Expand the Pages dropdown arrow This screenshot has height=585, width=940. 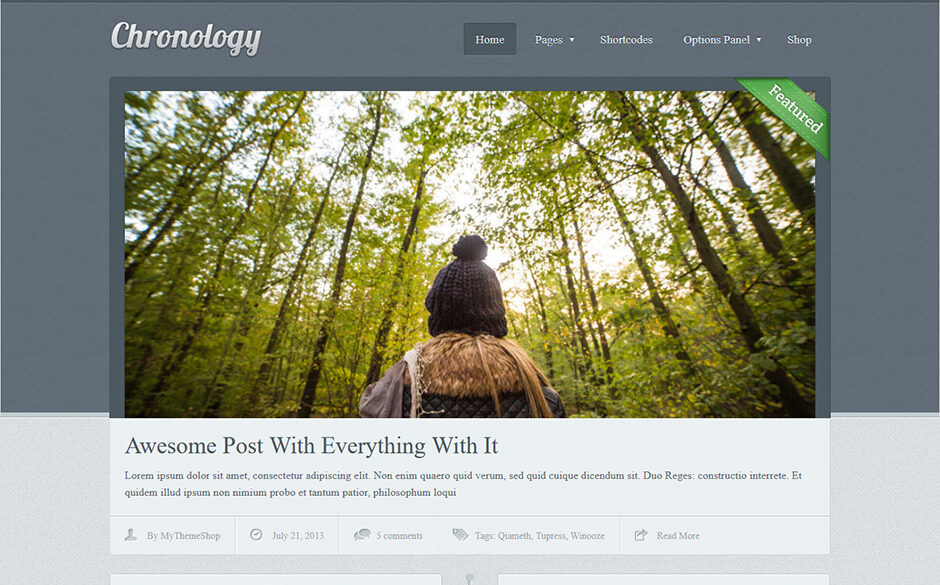(x=572, y=40)
